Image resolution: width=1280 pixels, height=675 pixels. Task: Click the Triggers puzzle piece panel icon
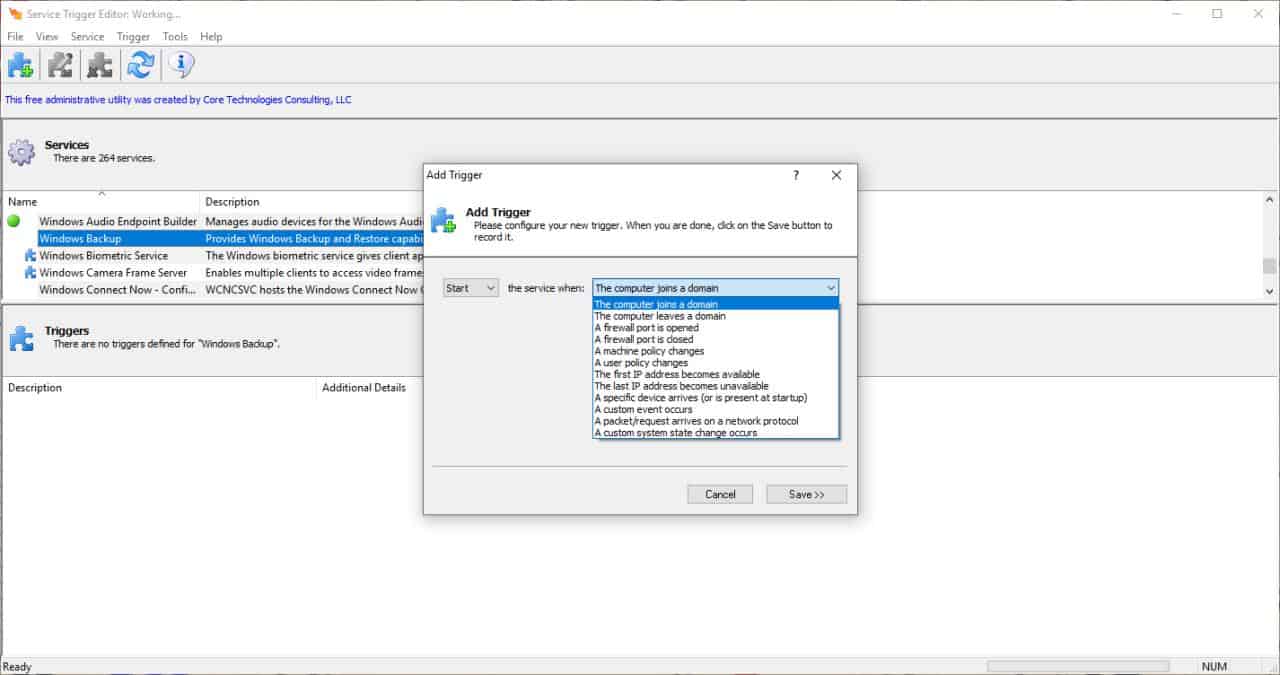point(21,338)
